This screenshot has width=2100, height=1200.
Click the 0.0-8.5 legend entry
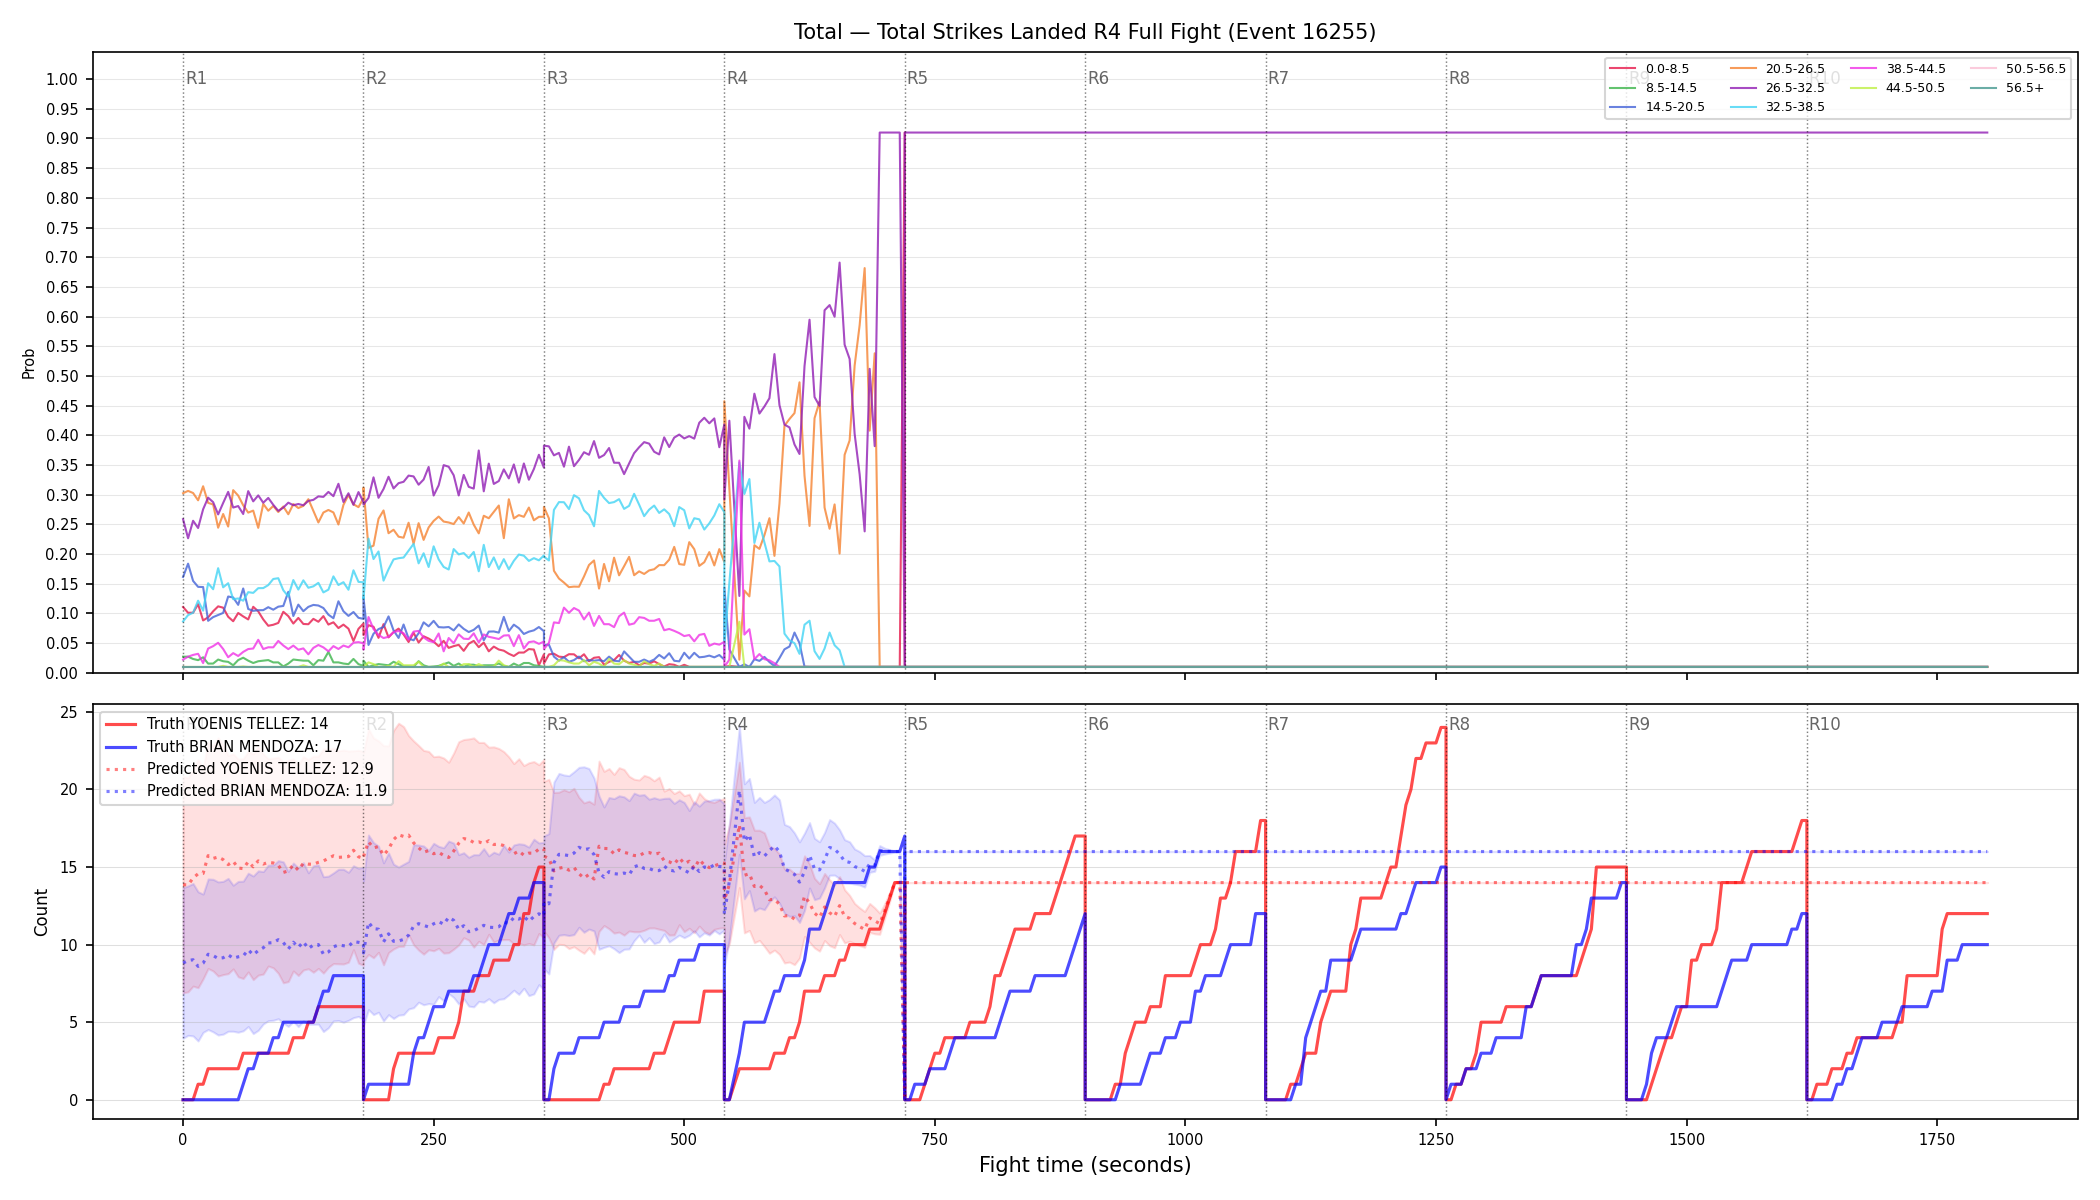(1649, 69)
